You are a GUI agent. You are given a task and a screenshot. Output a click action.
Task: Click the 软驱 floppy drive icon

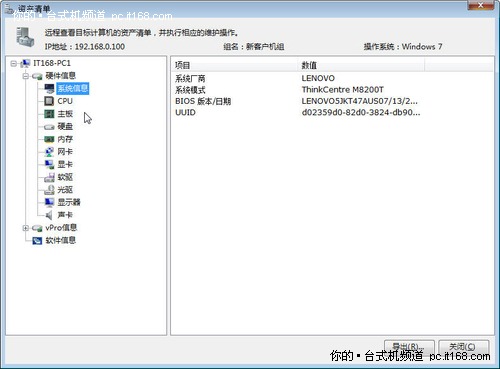[x=49, y=177]
